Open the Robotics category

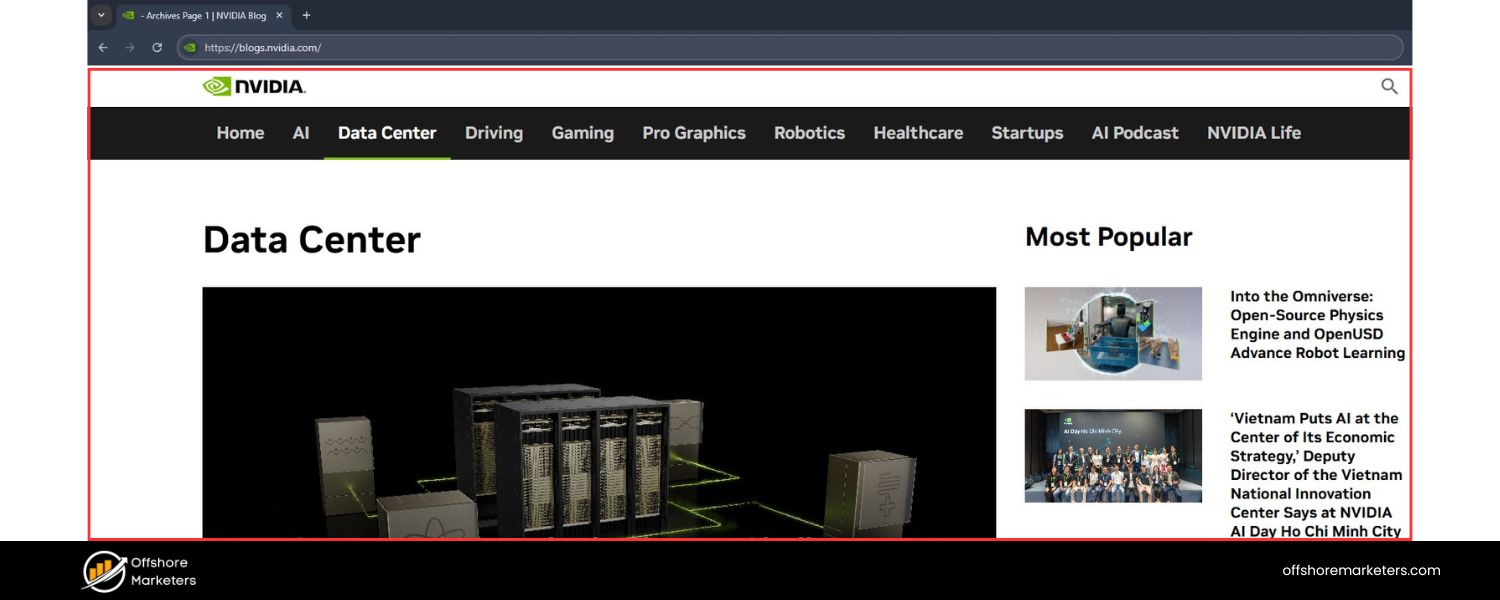[x=809, y=132]
